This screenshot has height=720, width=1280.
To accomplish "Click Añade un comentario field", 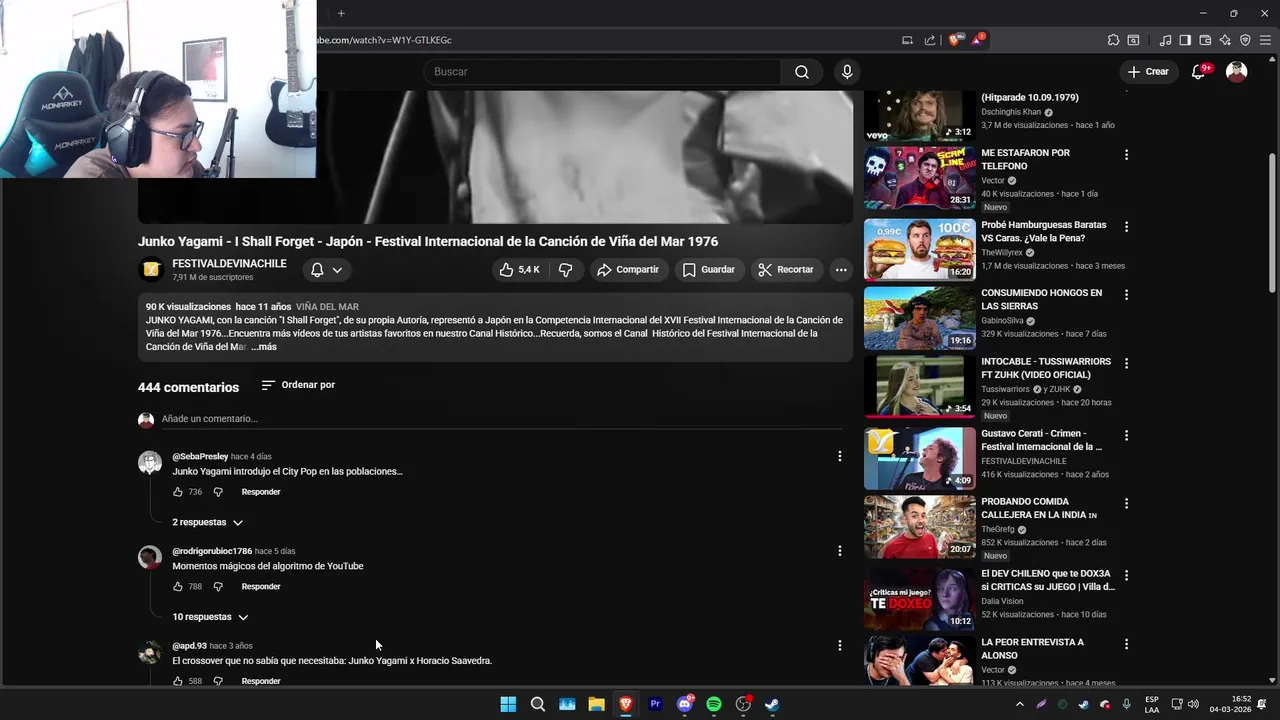I will 500,419.
